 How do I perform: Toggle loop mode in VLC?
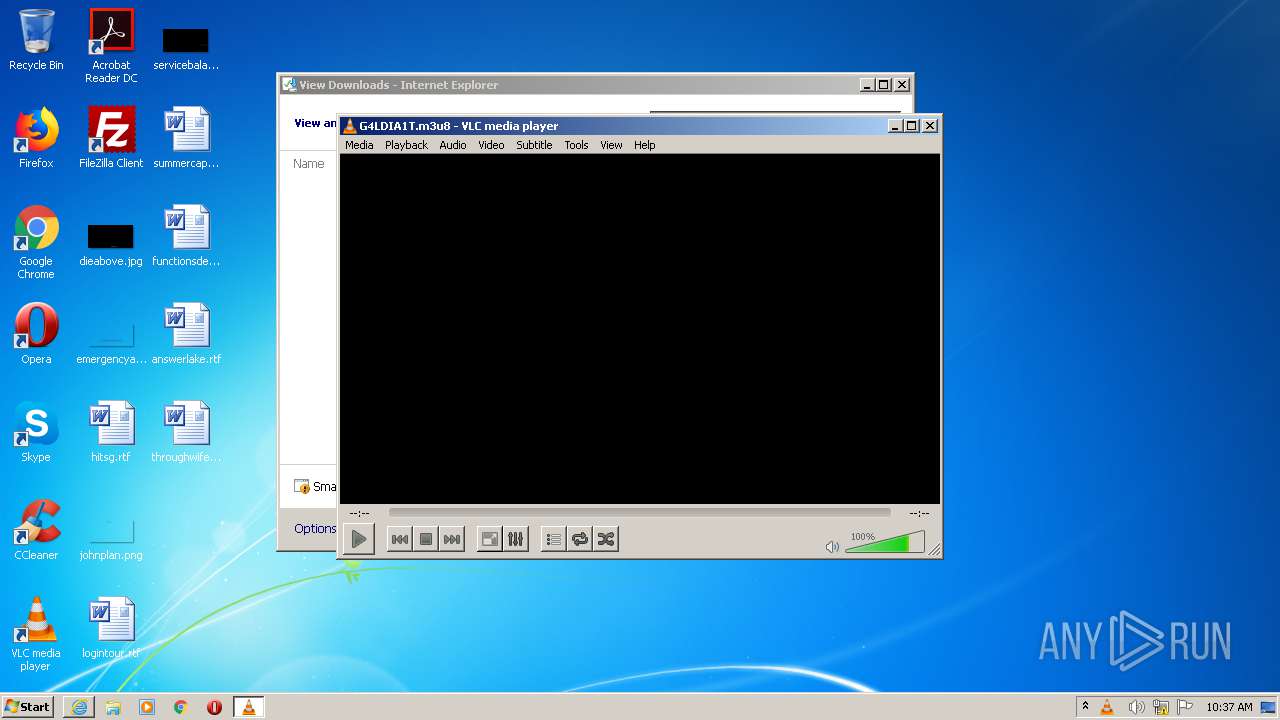[x=580, y=539]
